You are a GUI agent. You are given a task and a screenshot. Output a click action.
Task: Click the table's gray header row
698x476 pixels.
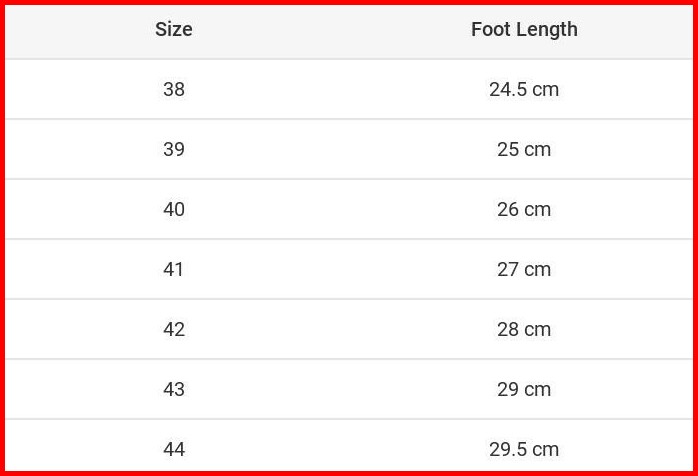[x=349, y=30]
